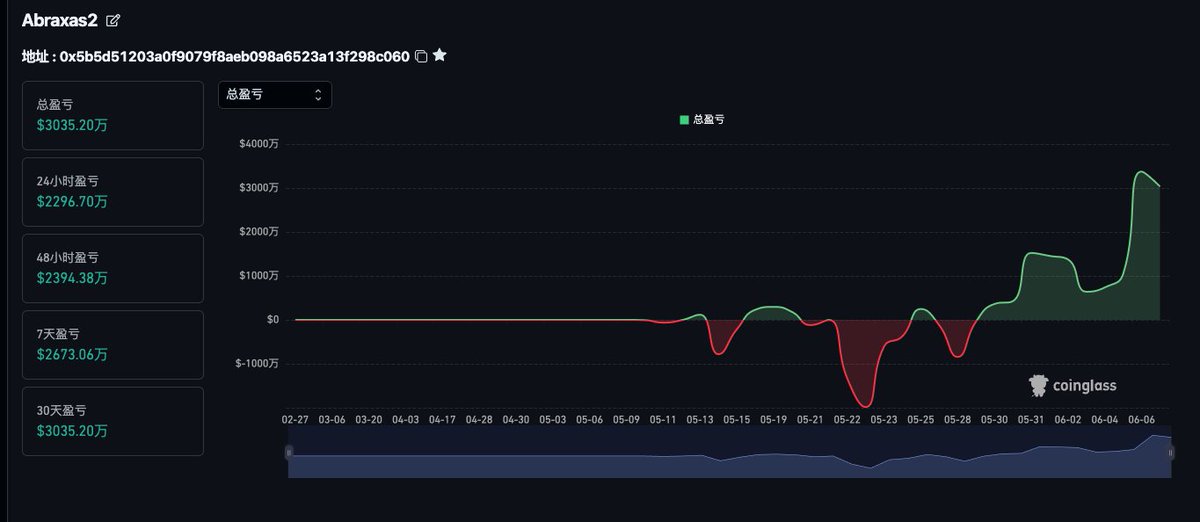Click the 02-27 date label
The height and width of the screenshot is (522, 1200).
[x=295, y=420]
